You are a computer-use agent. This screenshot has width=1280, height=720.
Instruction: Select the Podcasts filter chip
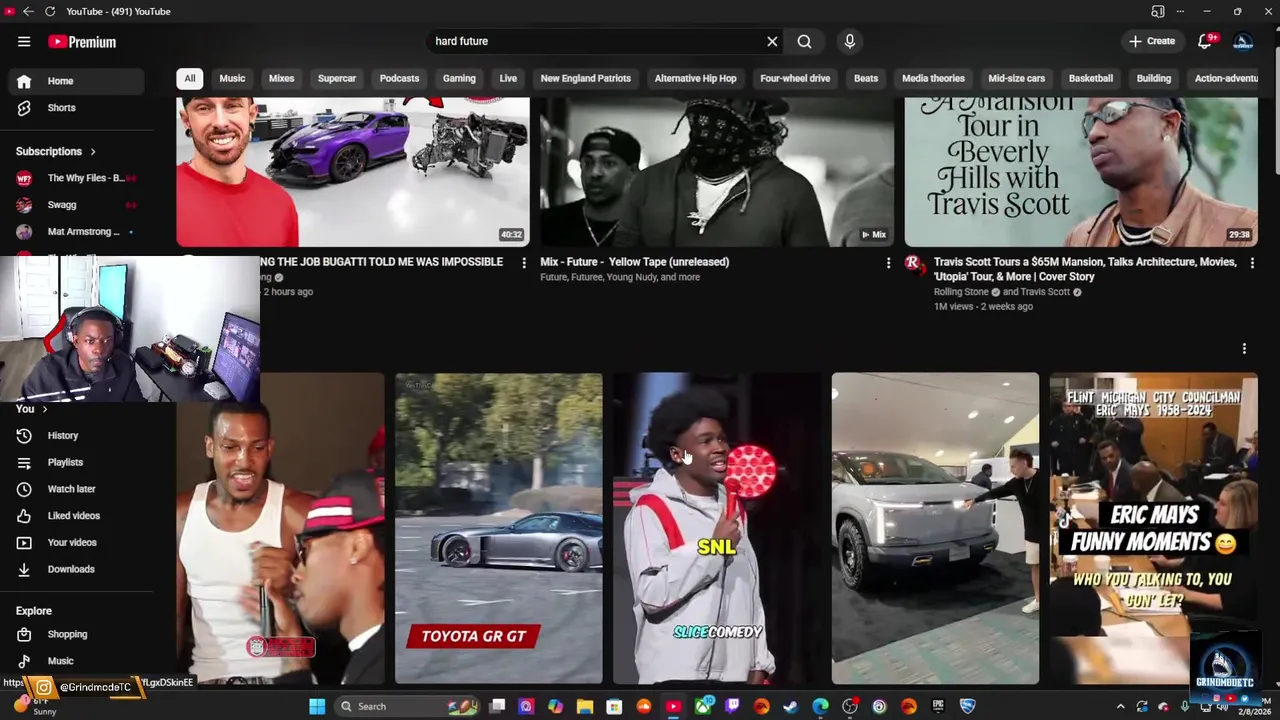tap(399, 78)
